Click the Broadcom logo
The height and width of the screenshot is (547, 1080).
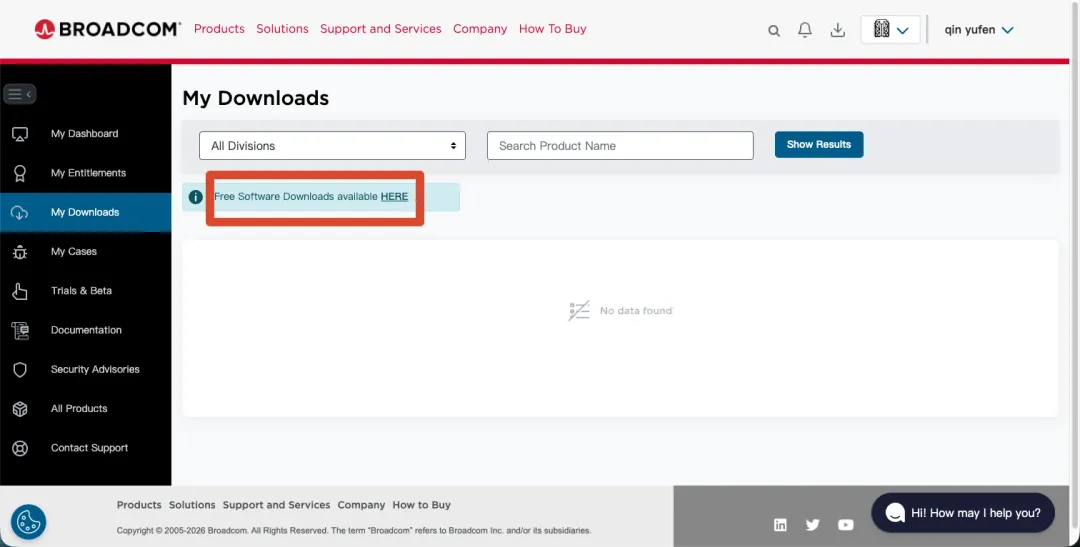click(x=107, y=29)
